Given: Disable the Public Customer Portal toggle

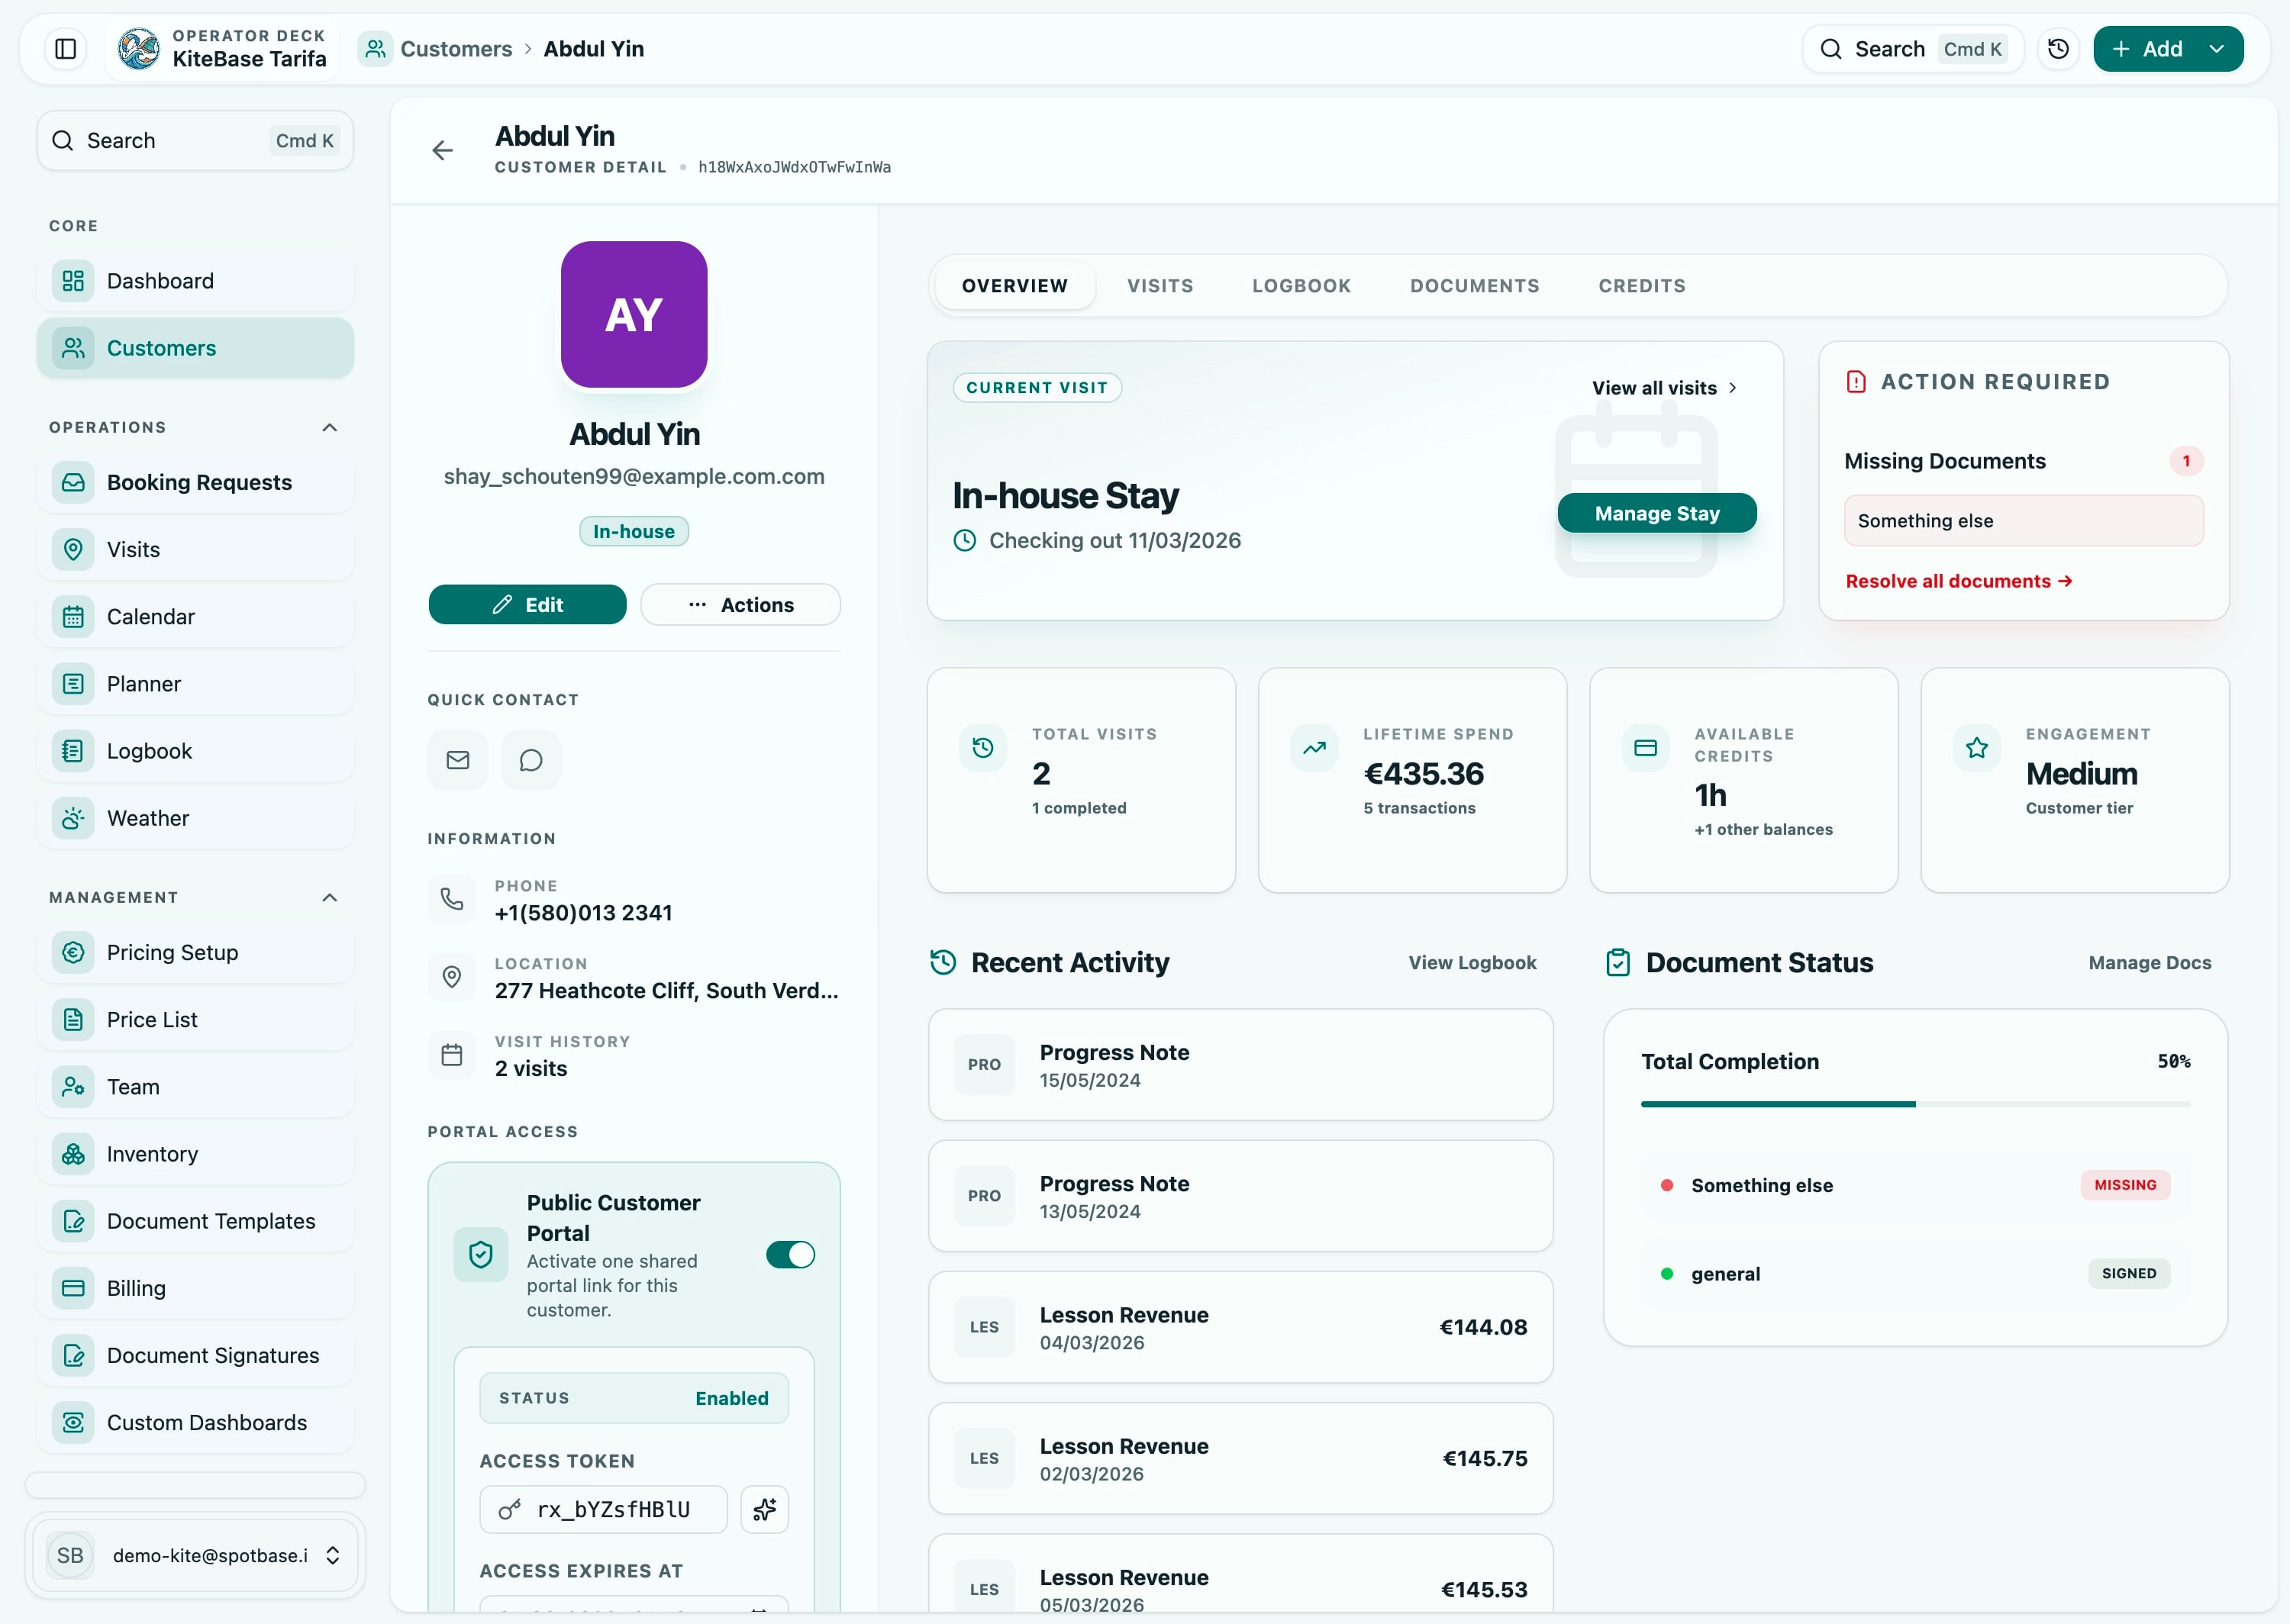Looking at the screenshot, I should (790, 1255).
